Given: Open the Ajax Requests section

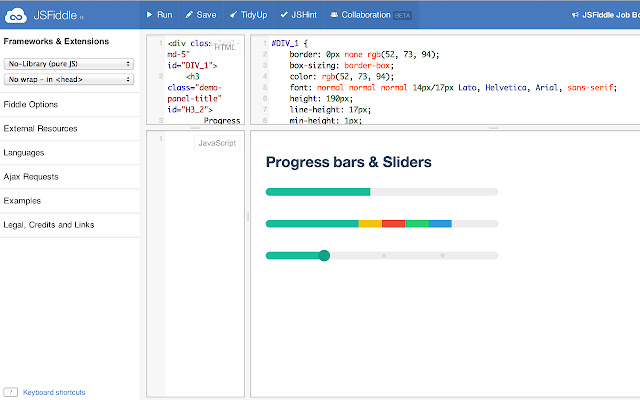Looking at the screenshot, I should point(31,177).
